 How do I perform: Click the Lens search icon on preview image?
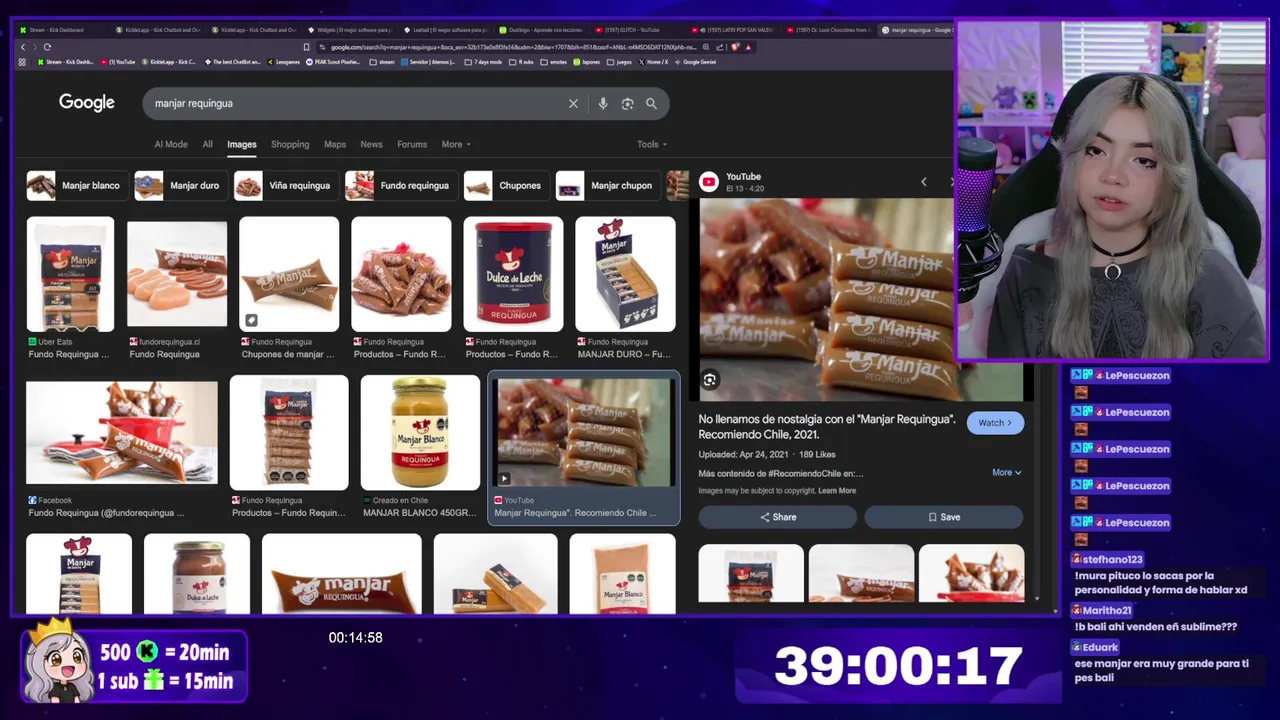(709, 380)
